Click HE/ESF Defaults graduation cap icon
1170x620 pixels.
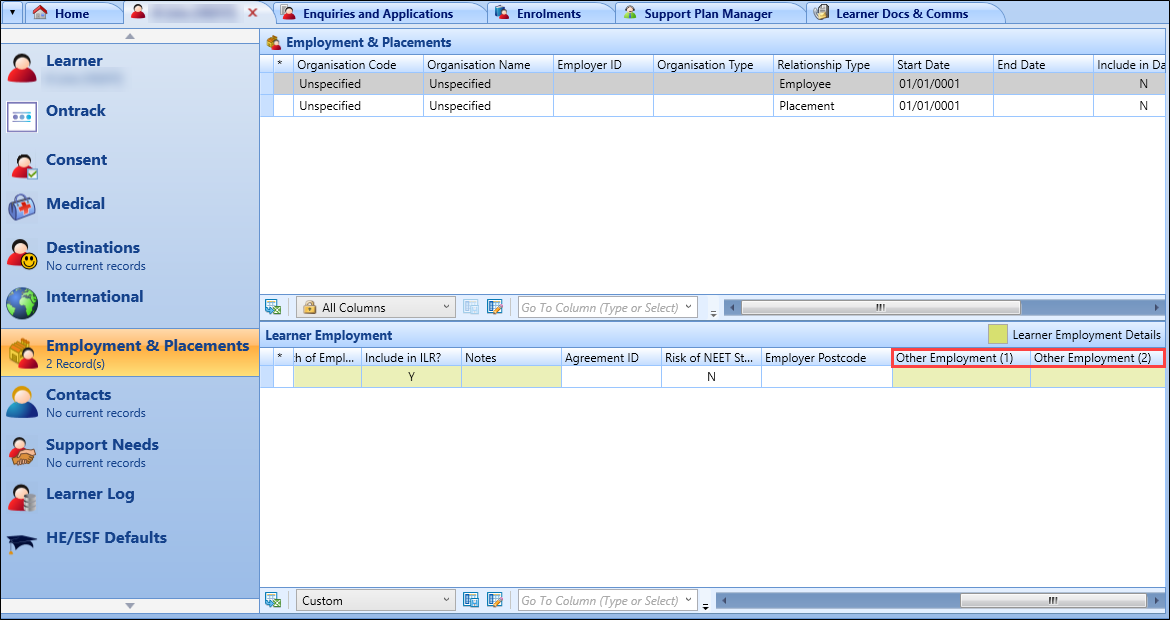tap(22, 543)
